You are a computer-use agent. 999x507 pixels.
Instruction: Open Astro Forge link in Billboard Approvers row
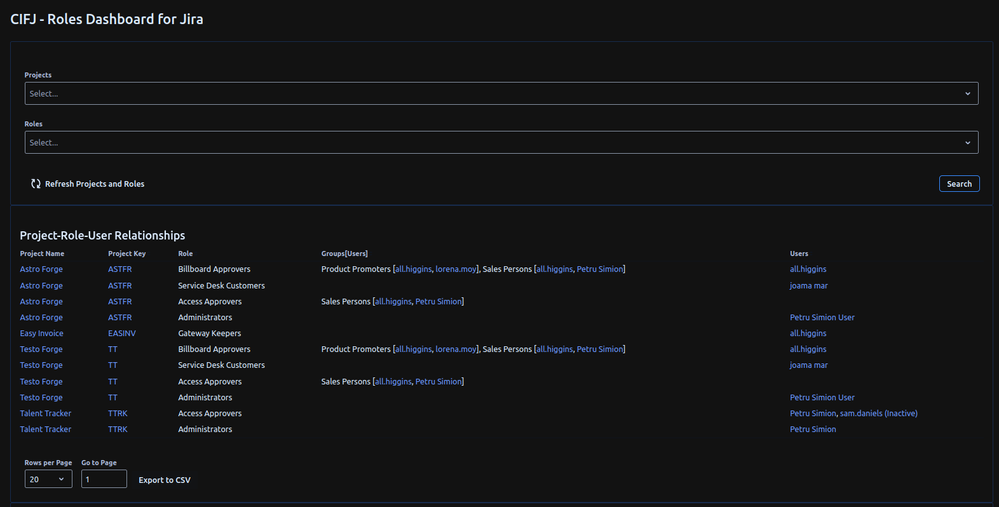pyautogui.click(x=41, y=269)
